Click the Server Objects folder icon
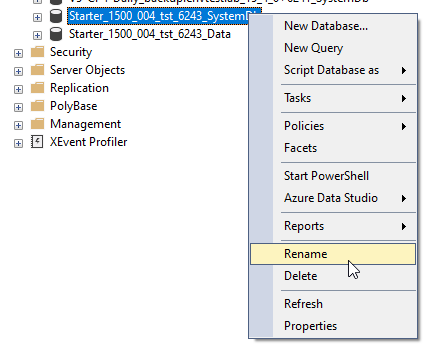Image resolution: width=435 pixels, height=361 pixels. pyautogui.click(x=37, y=70)
